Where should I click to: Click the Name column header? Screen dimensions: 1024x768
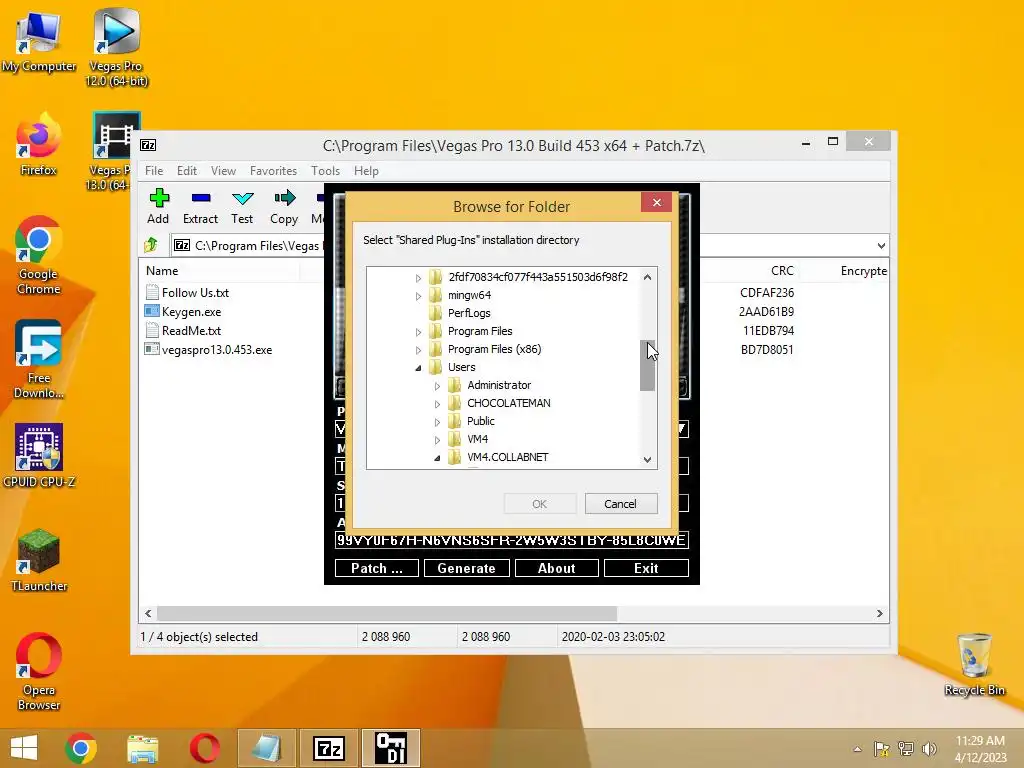(162, 270)
